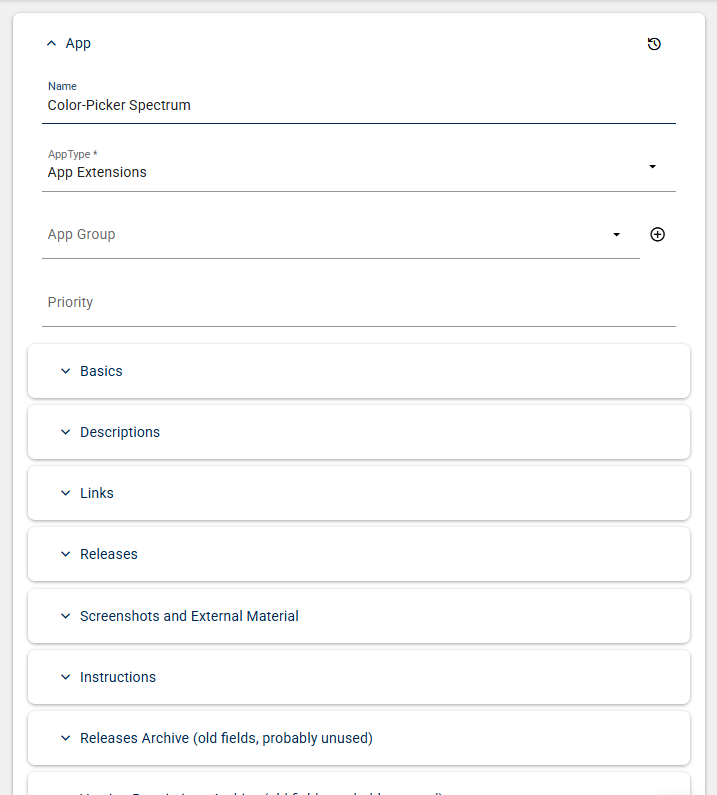
Task: Open the Basics panel header
Action: click(358, 371)
